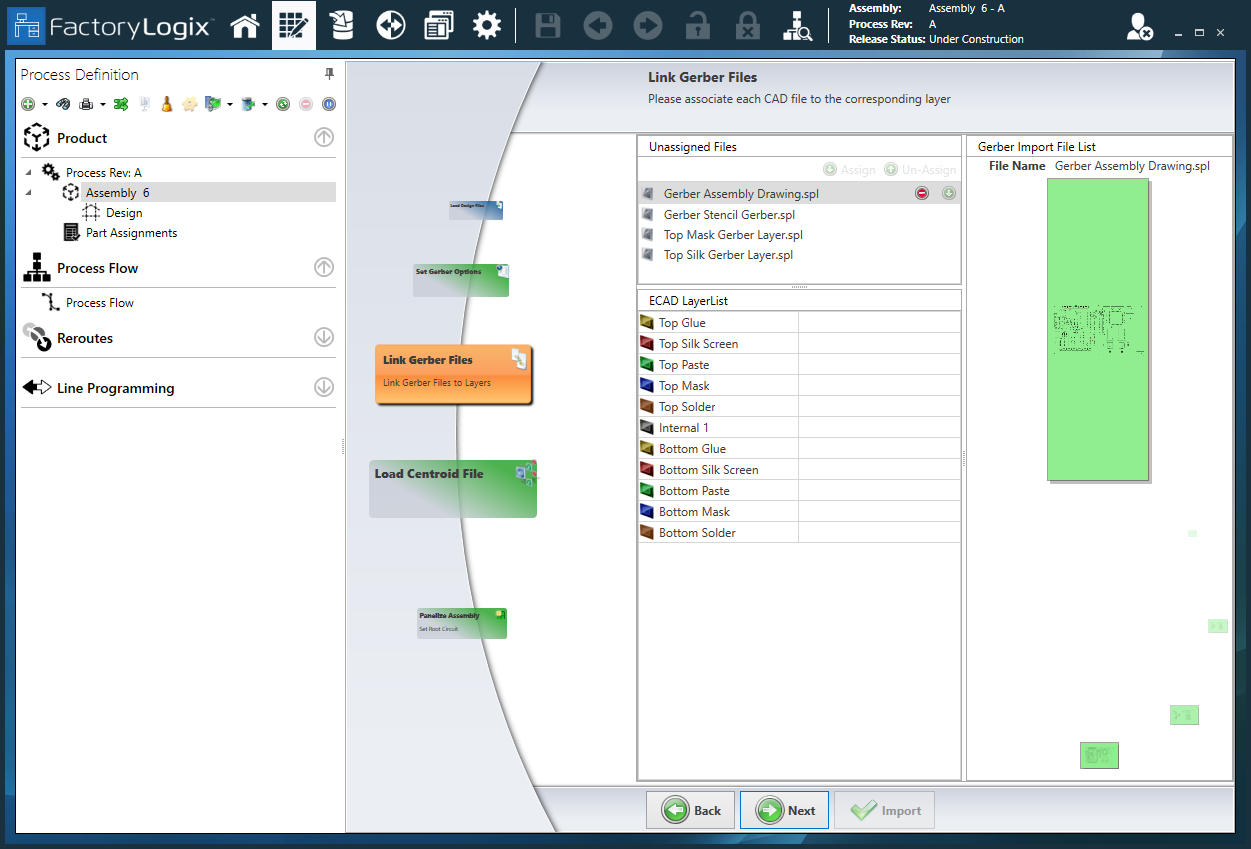Click the Next button

(x=784, y=810)
